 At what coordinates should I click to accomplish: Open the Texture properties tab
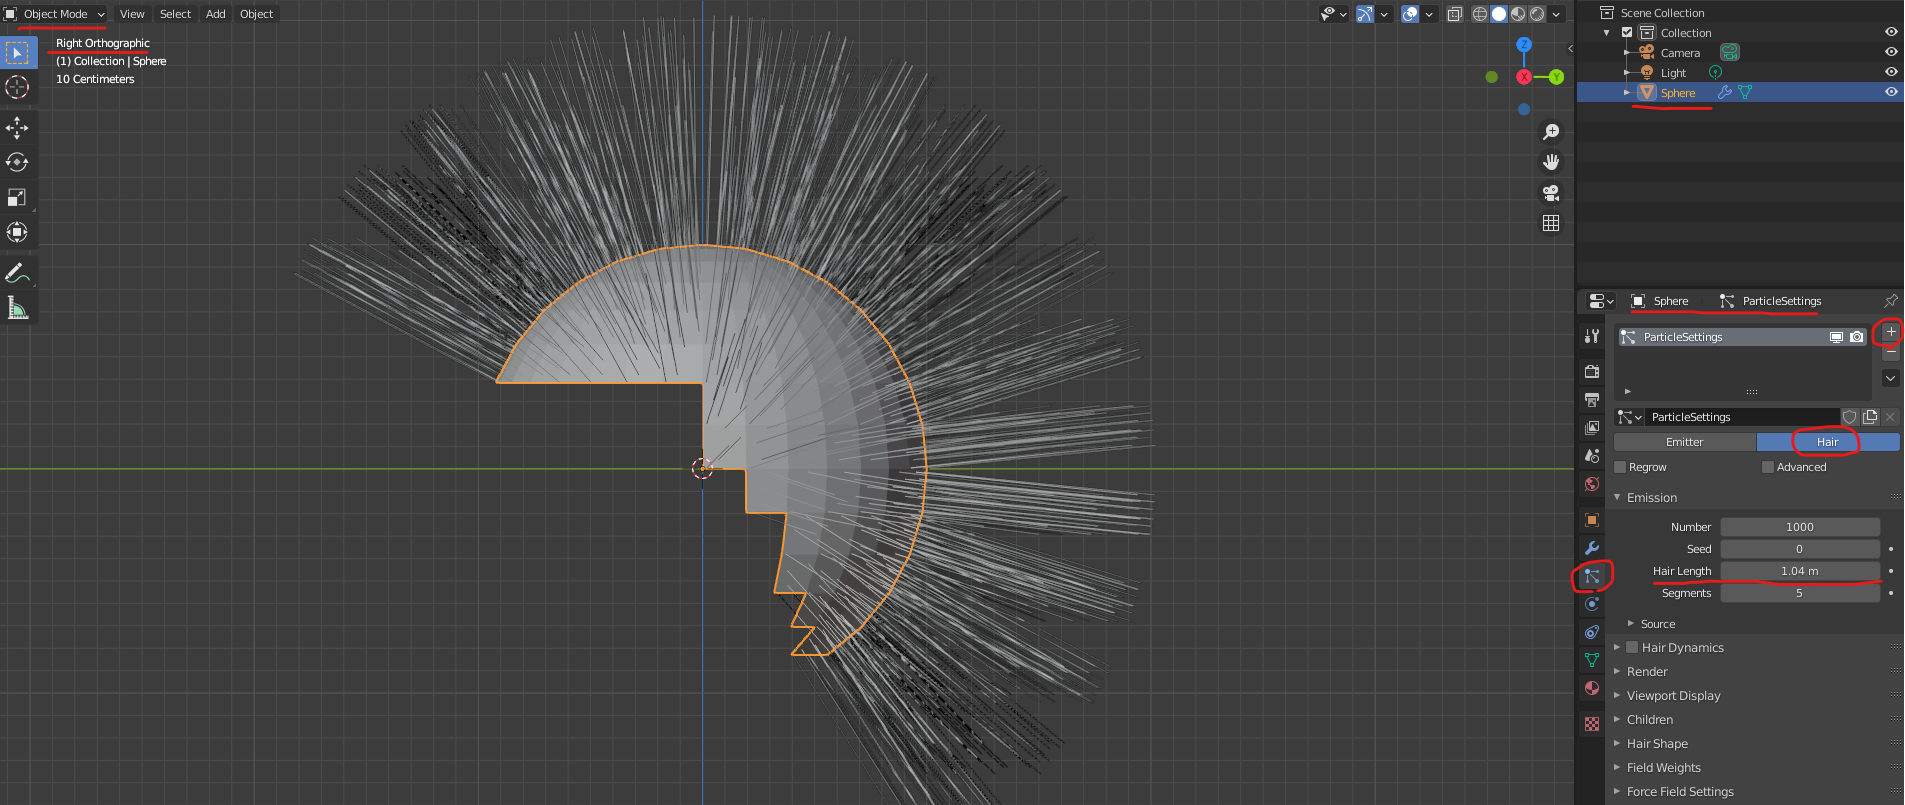(x=1592, y=724)
